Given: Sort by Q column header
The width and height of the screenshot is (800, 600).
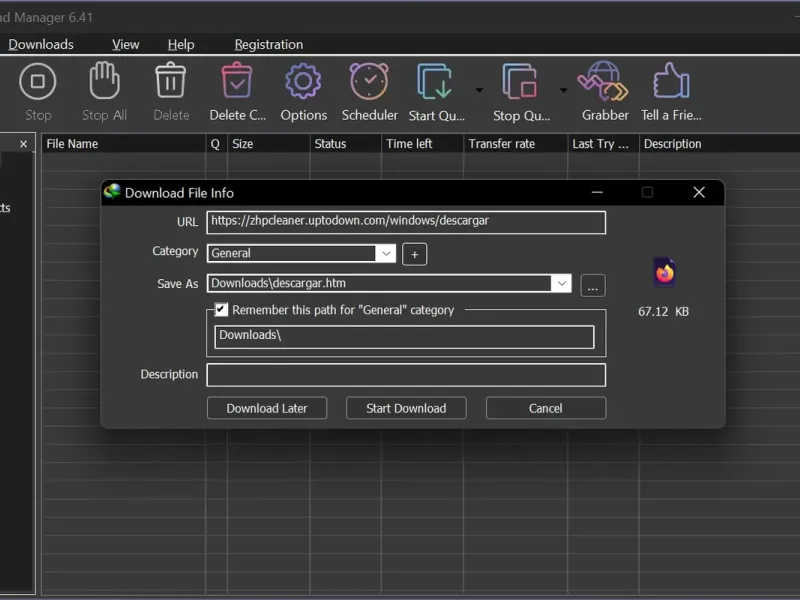Looking at the screenshot, I should click(216, 144).
